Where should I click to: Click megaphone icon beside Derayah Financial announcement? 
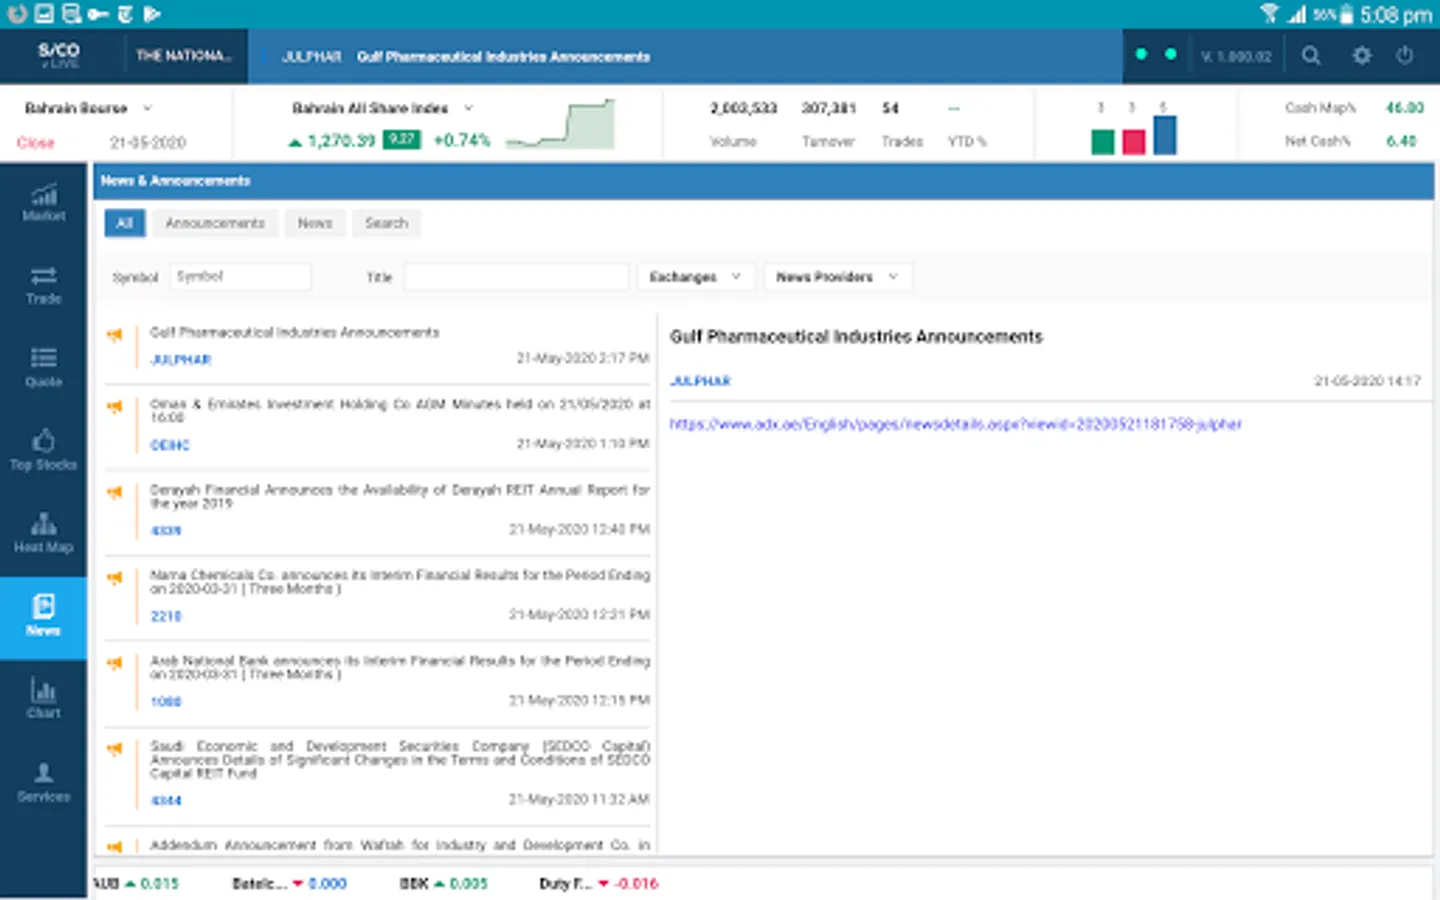[115, 492]
